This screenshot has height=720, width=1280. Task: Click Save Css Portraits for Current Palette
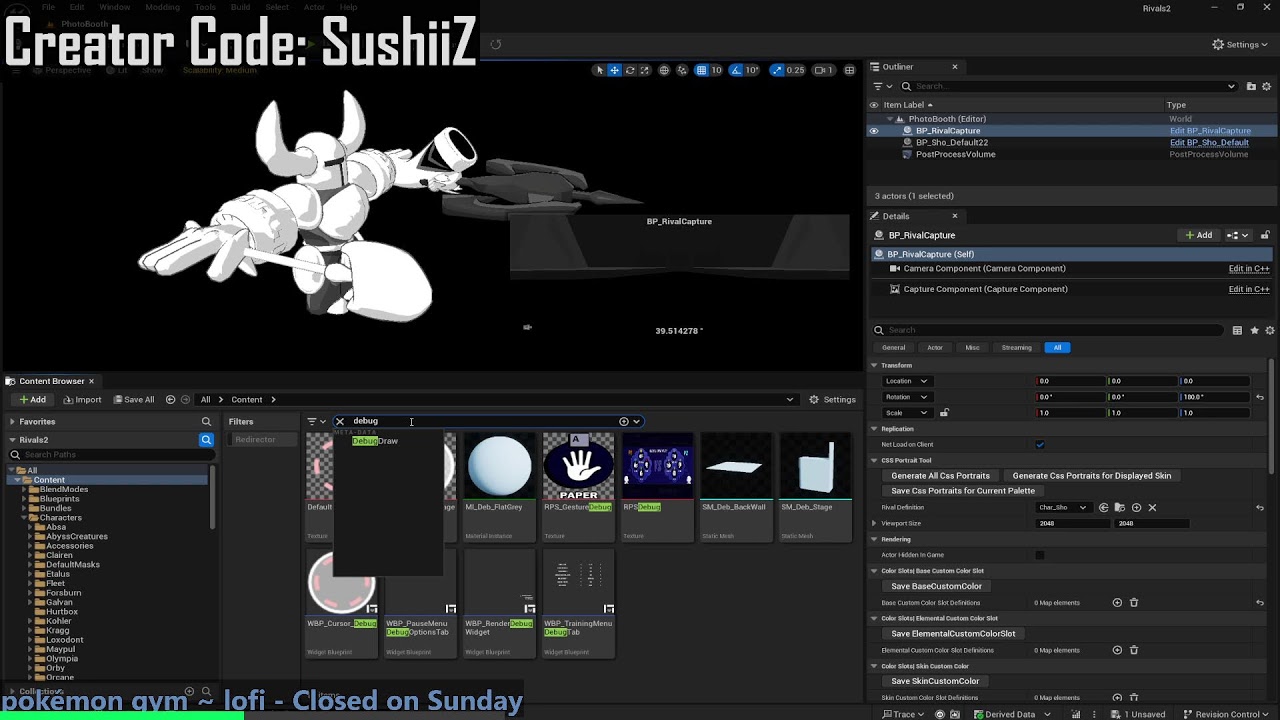click(x=963, y=491)
